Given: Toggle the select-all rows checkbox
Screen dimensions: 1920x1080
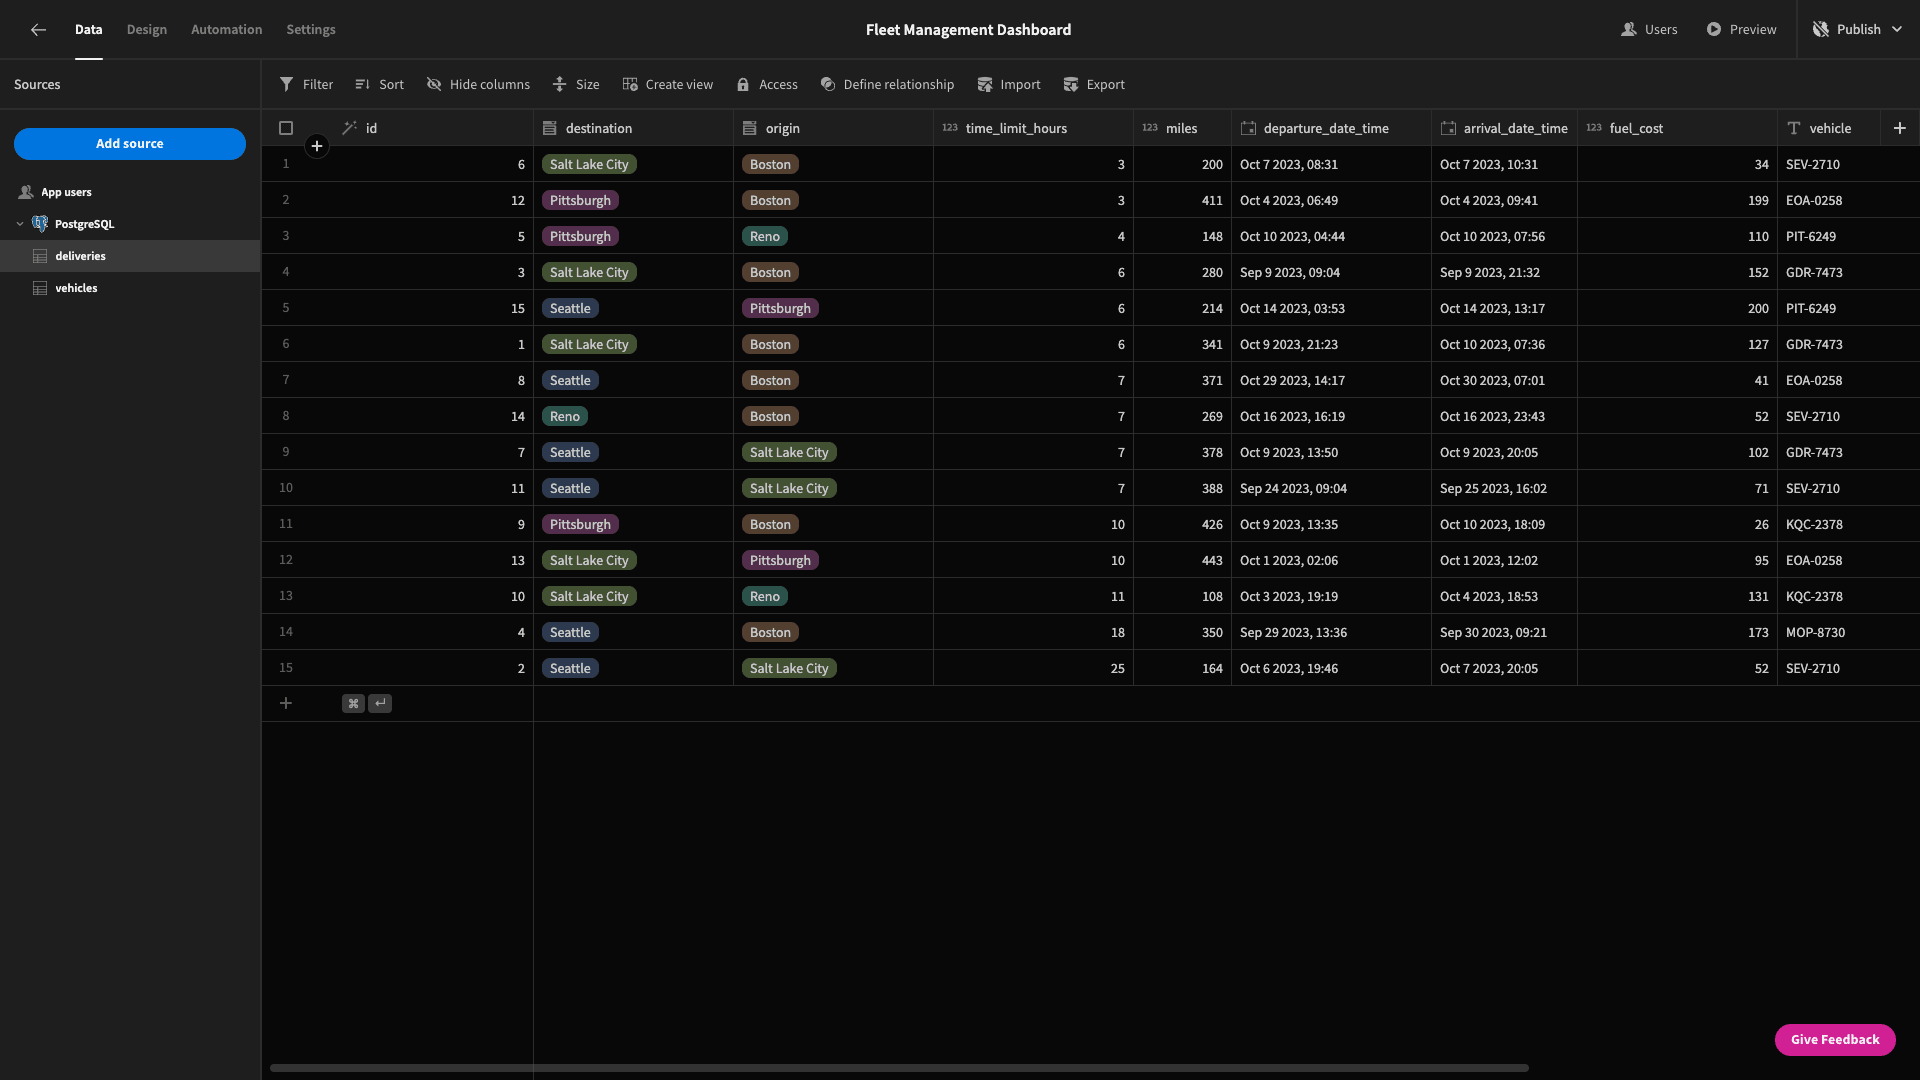Looking at the screenshot, I should click(x=286, y=128).
